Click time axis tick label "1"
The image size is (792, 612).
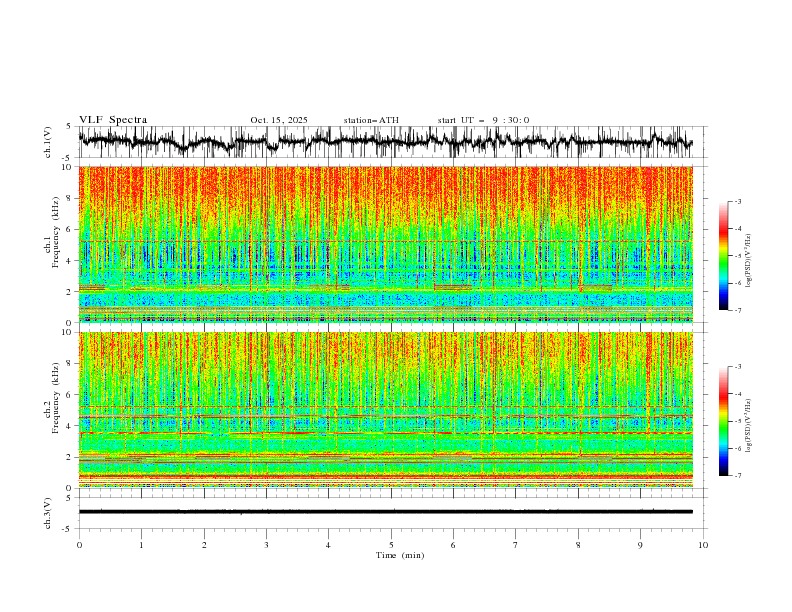point(141,545)
